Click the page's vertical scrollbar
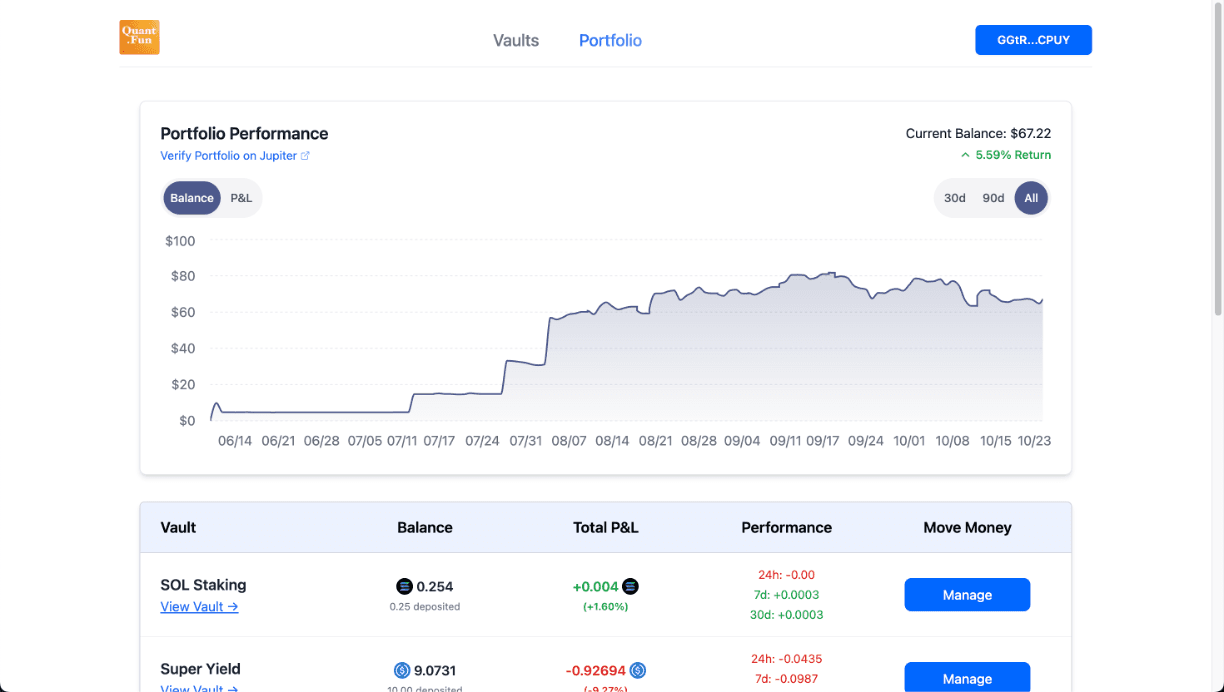 (1217, 160)
